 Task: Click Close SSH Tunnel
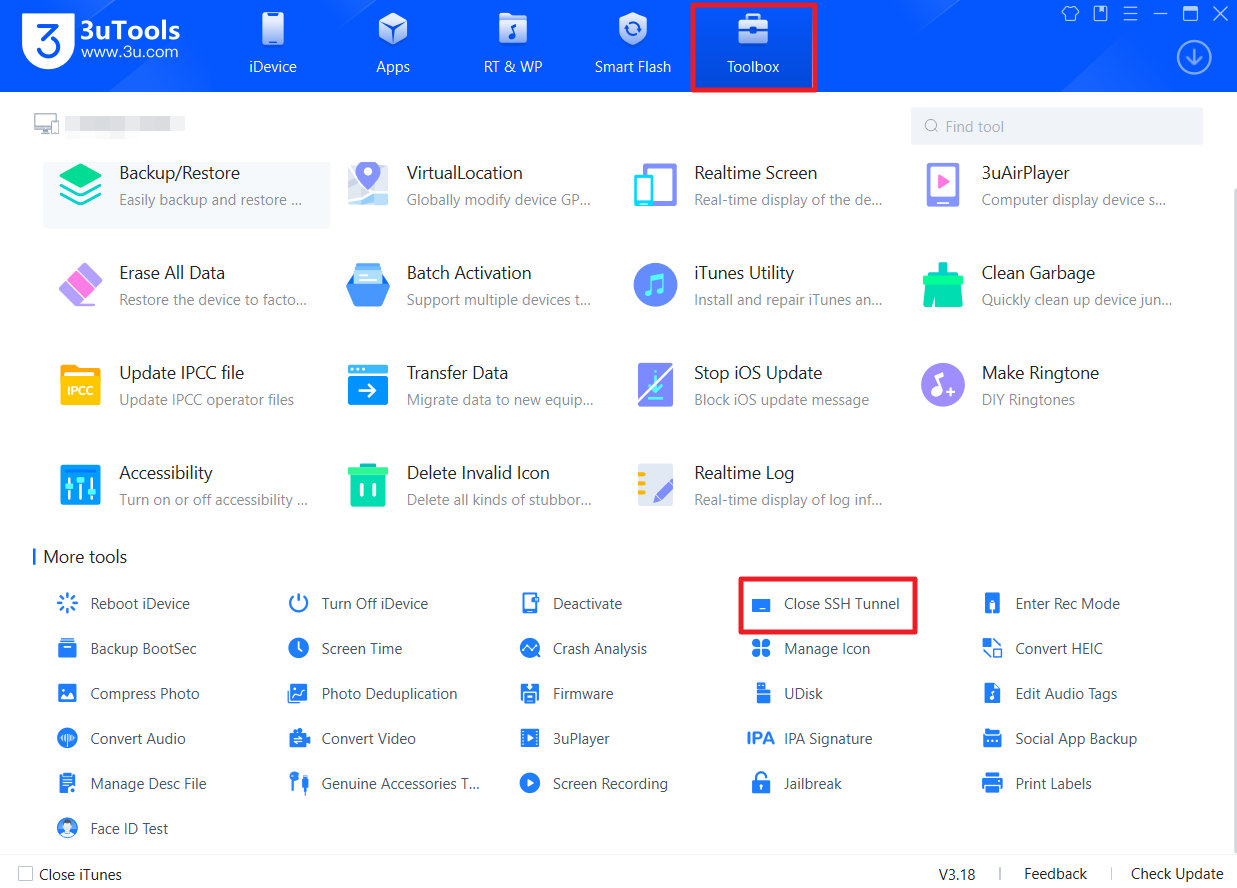[x=826, y=604]
